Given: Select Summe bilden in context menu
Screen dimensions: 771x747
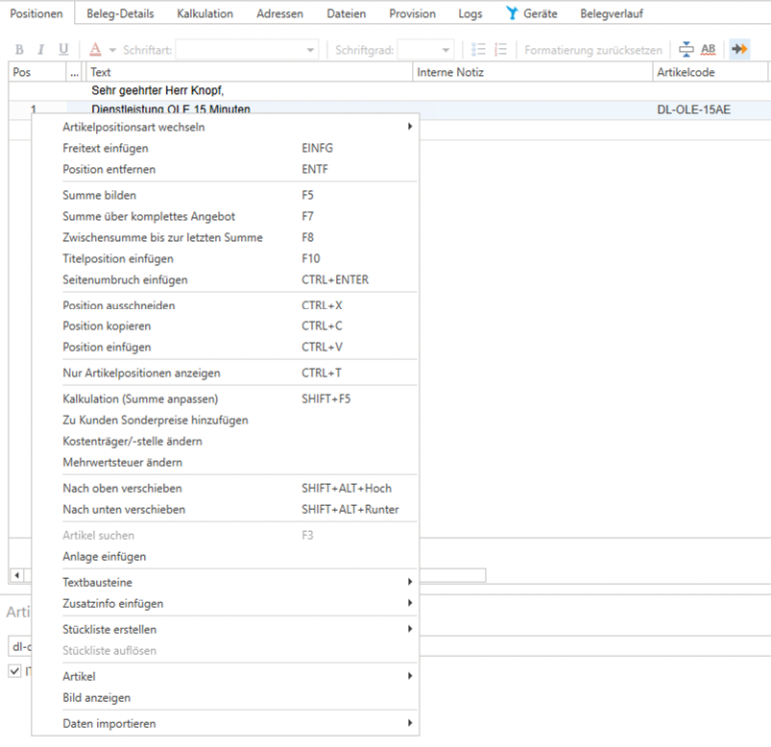Looking at the screenshot, I should [99, 195].
